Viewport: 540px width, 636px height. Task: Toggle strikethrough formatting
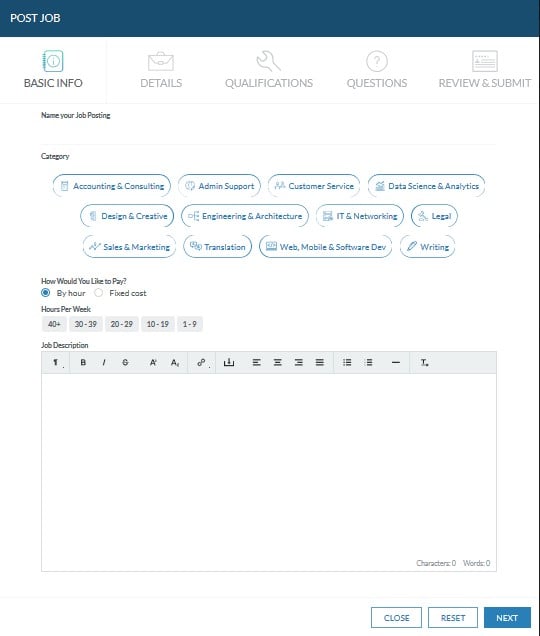125,363
